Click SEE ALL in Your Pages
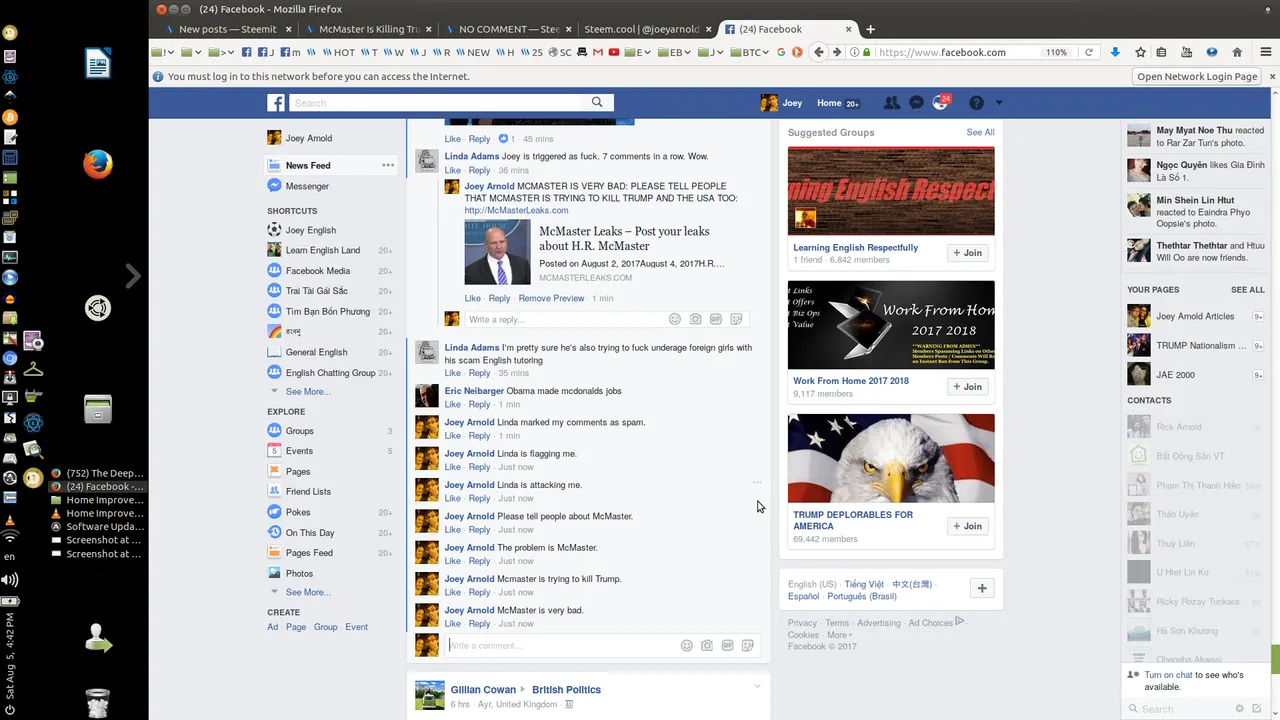 (x=1248, y=290)
